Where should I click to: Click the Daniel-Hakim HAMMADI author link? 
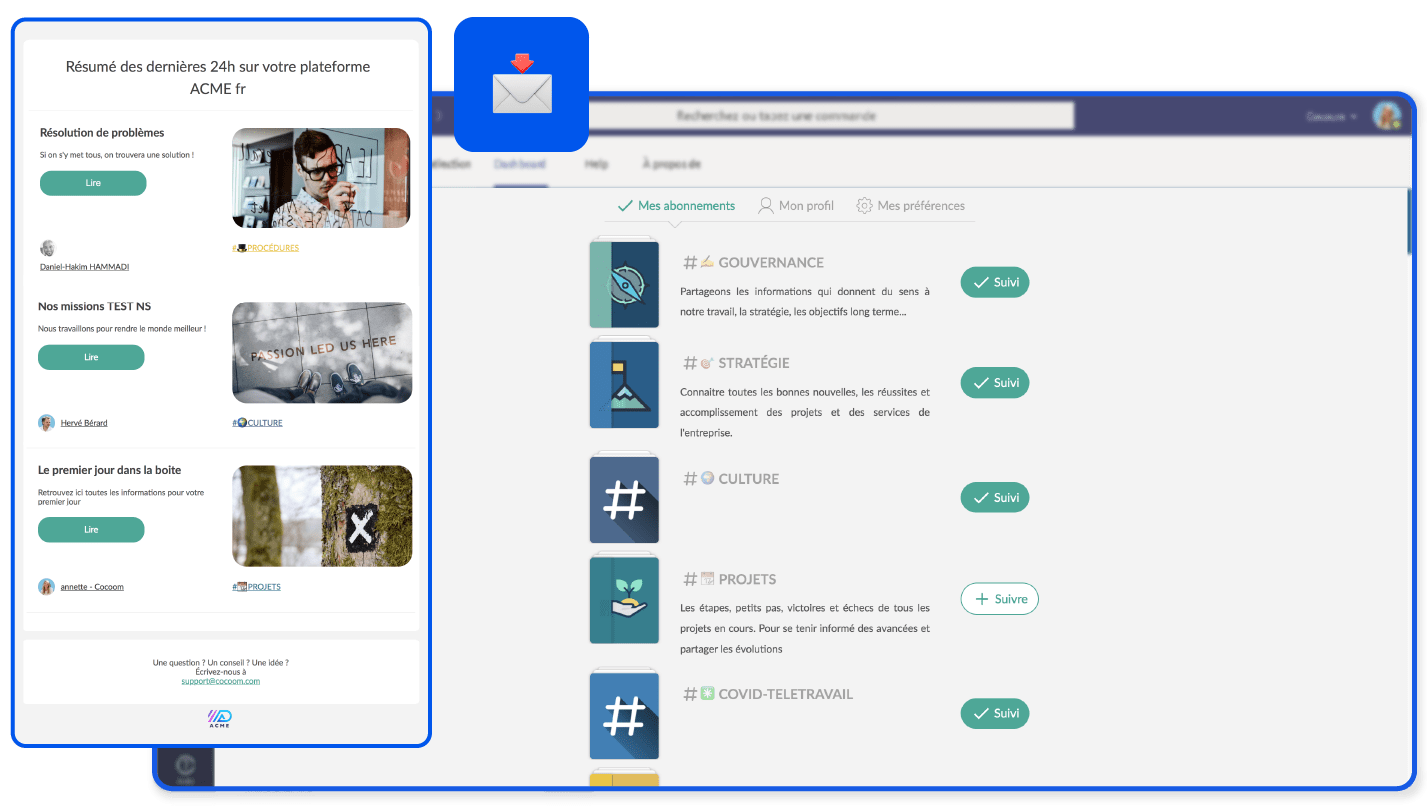pos(84,267)
